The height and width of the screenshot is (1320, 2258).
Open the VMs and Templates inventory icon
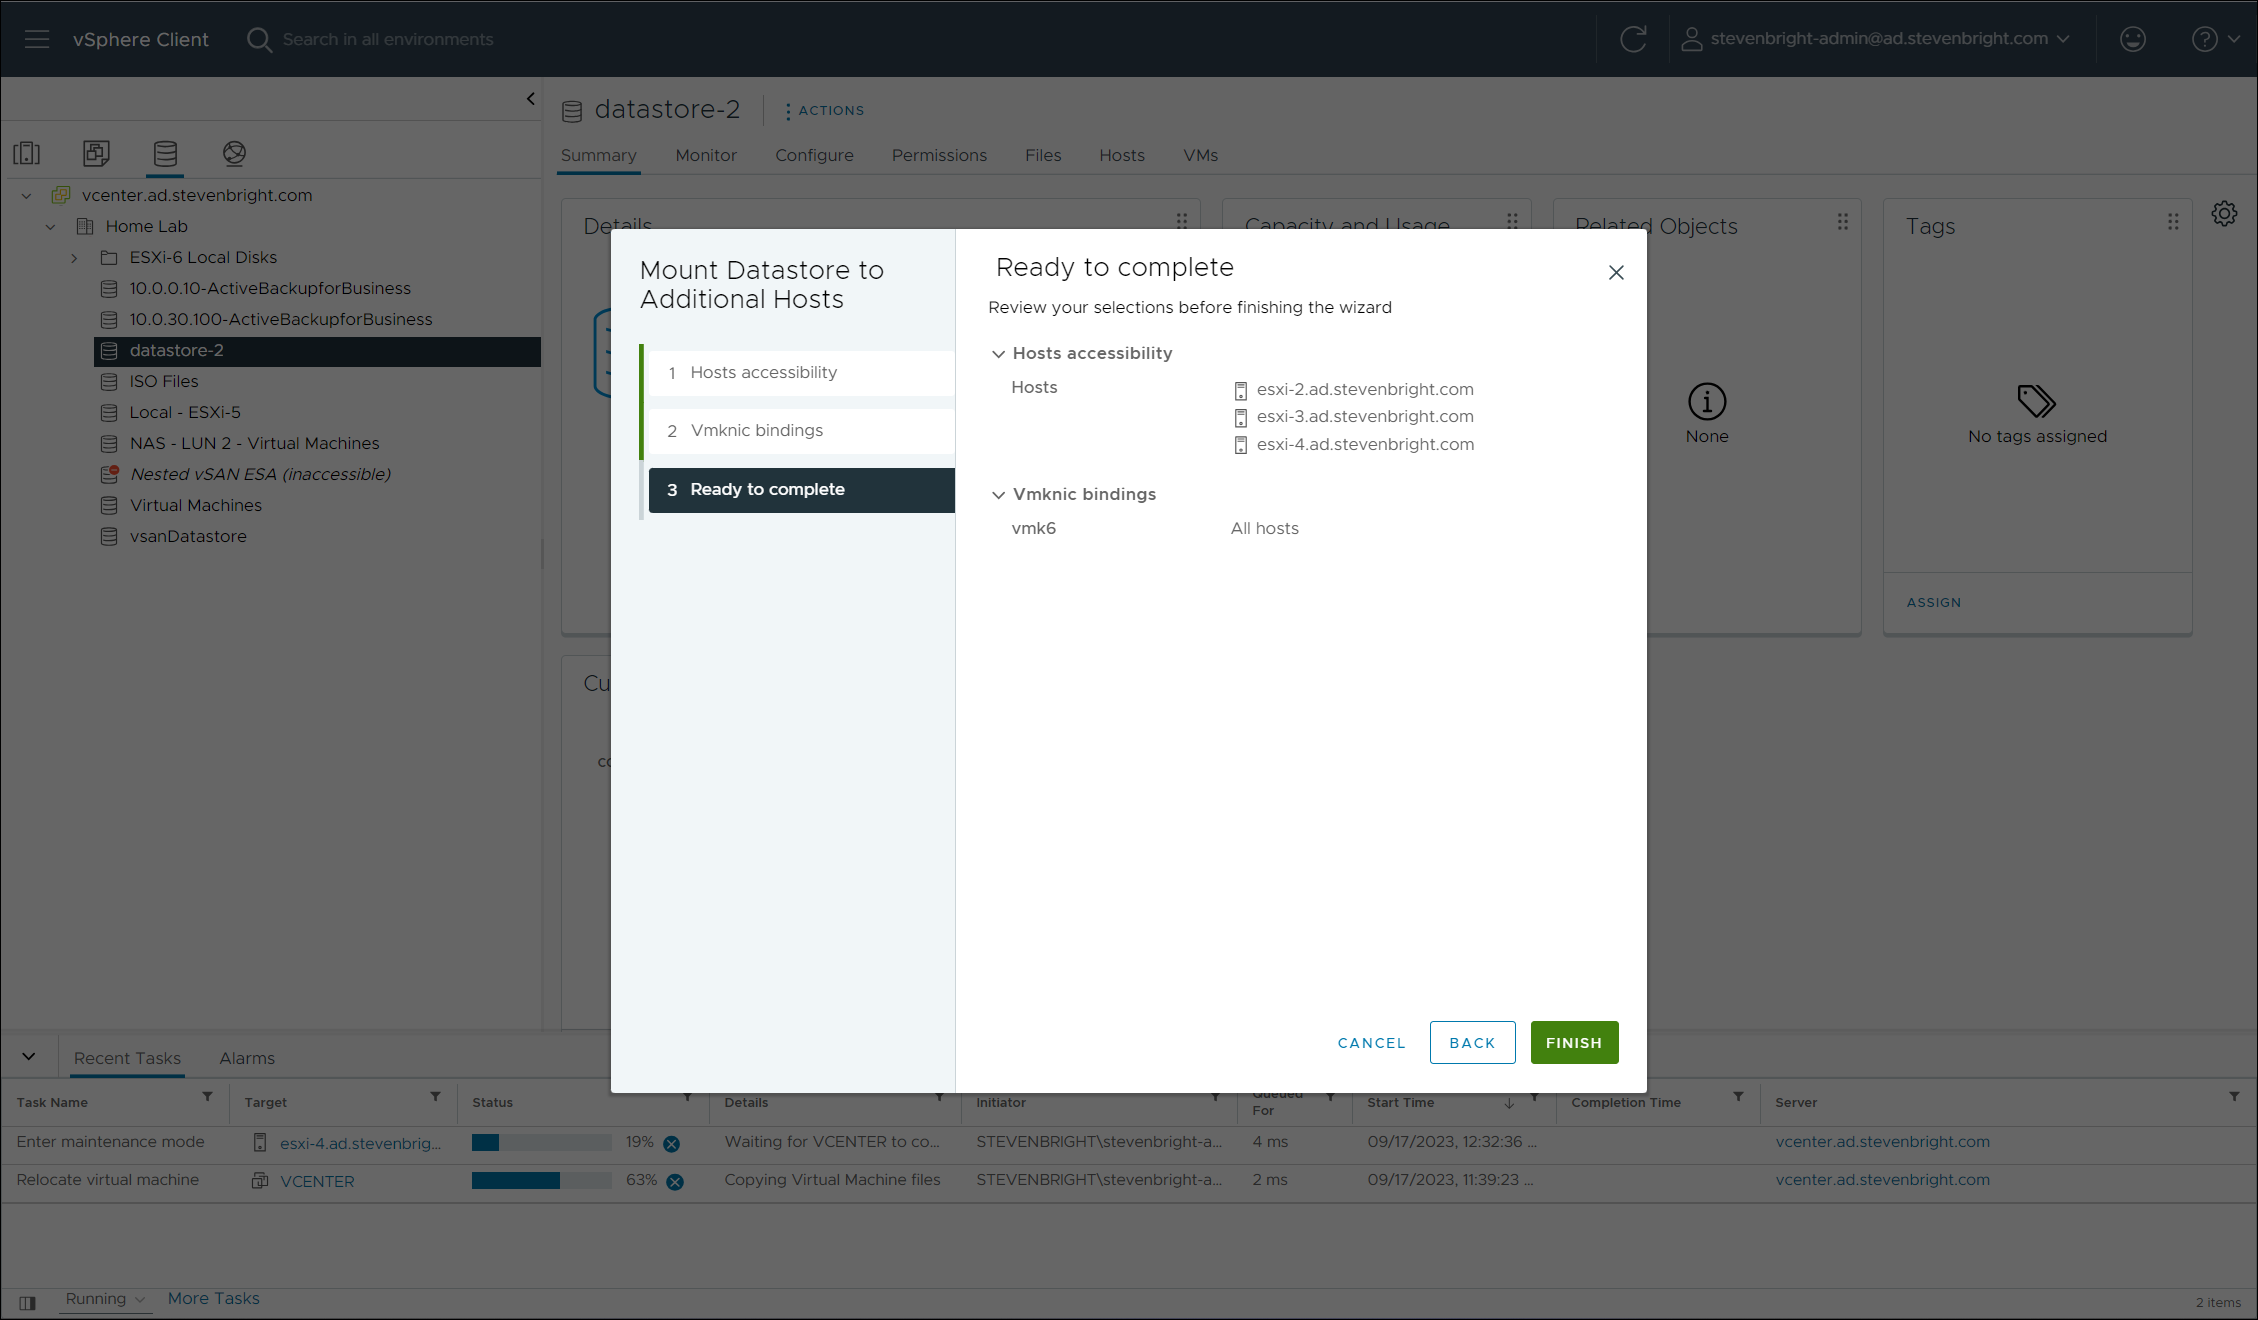(96, 153)
